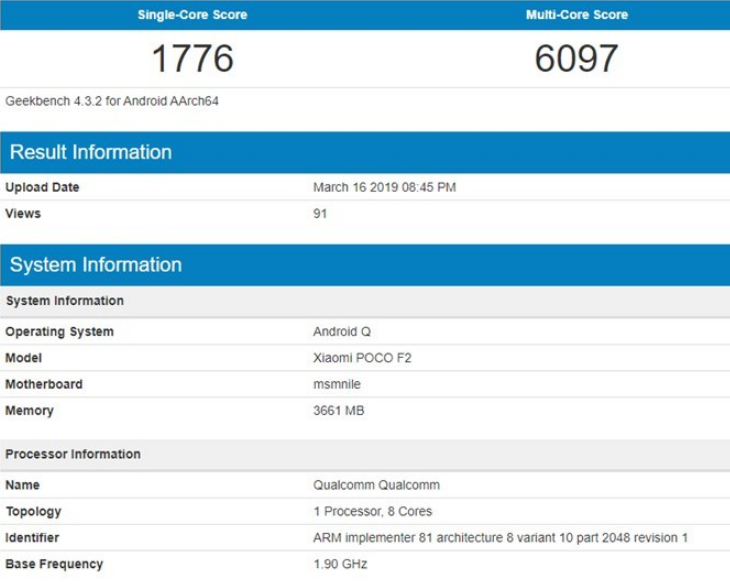The width and height of the screenshot is (730, 587).
Task: Click the Operating System label
Action: pos(60,331)
